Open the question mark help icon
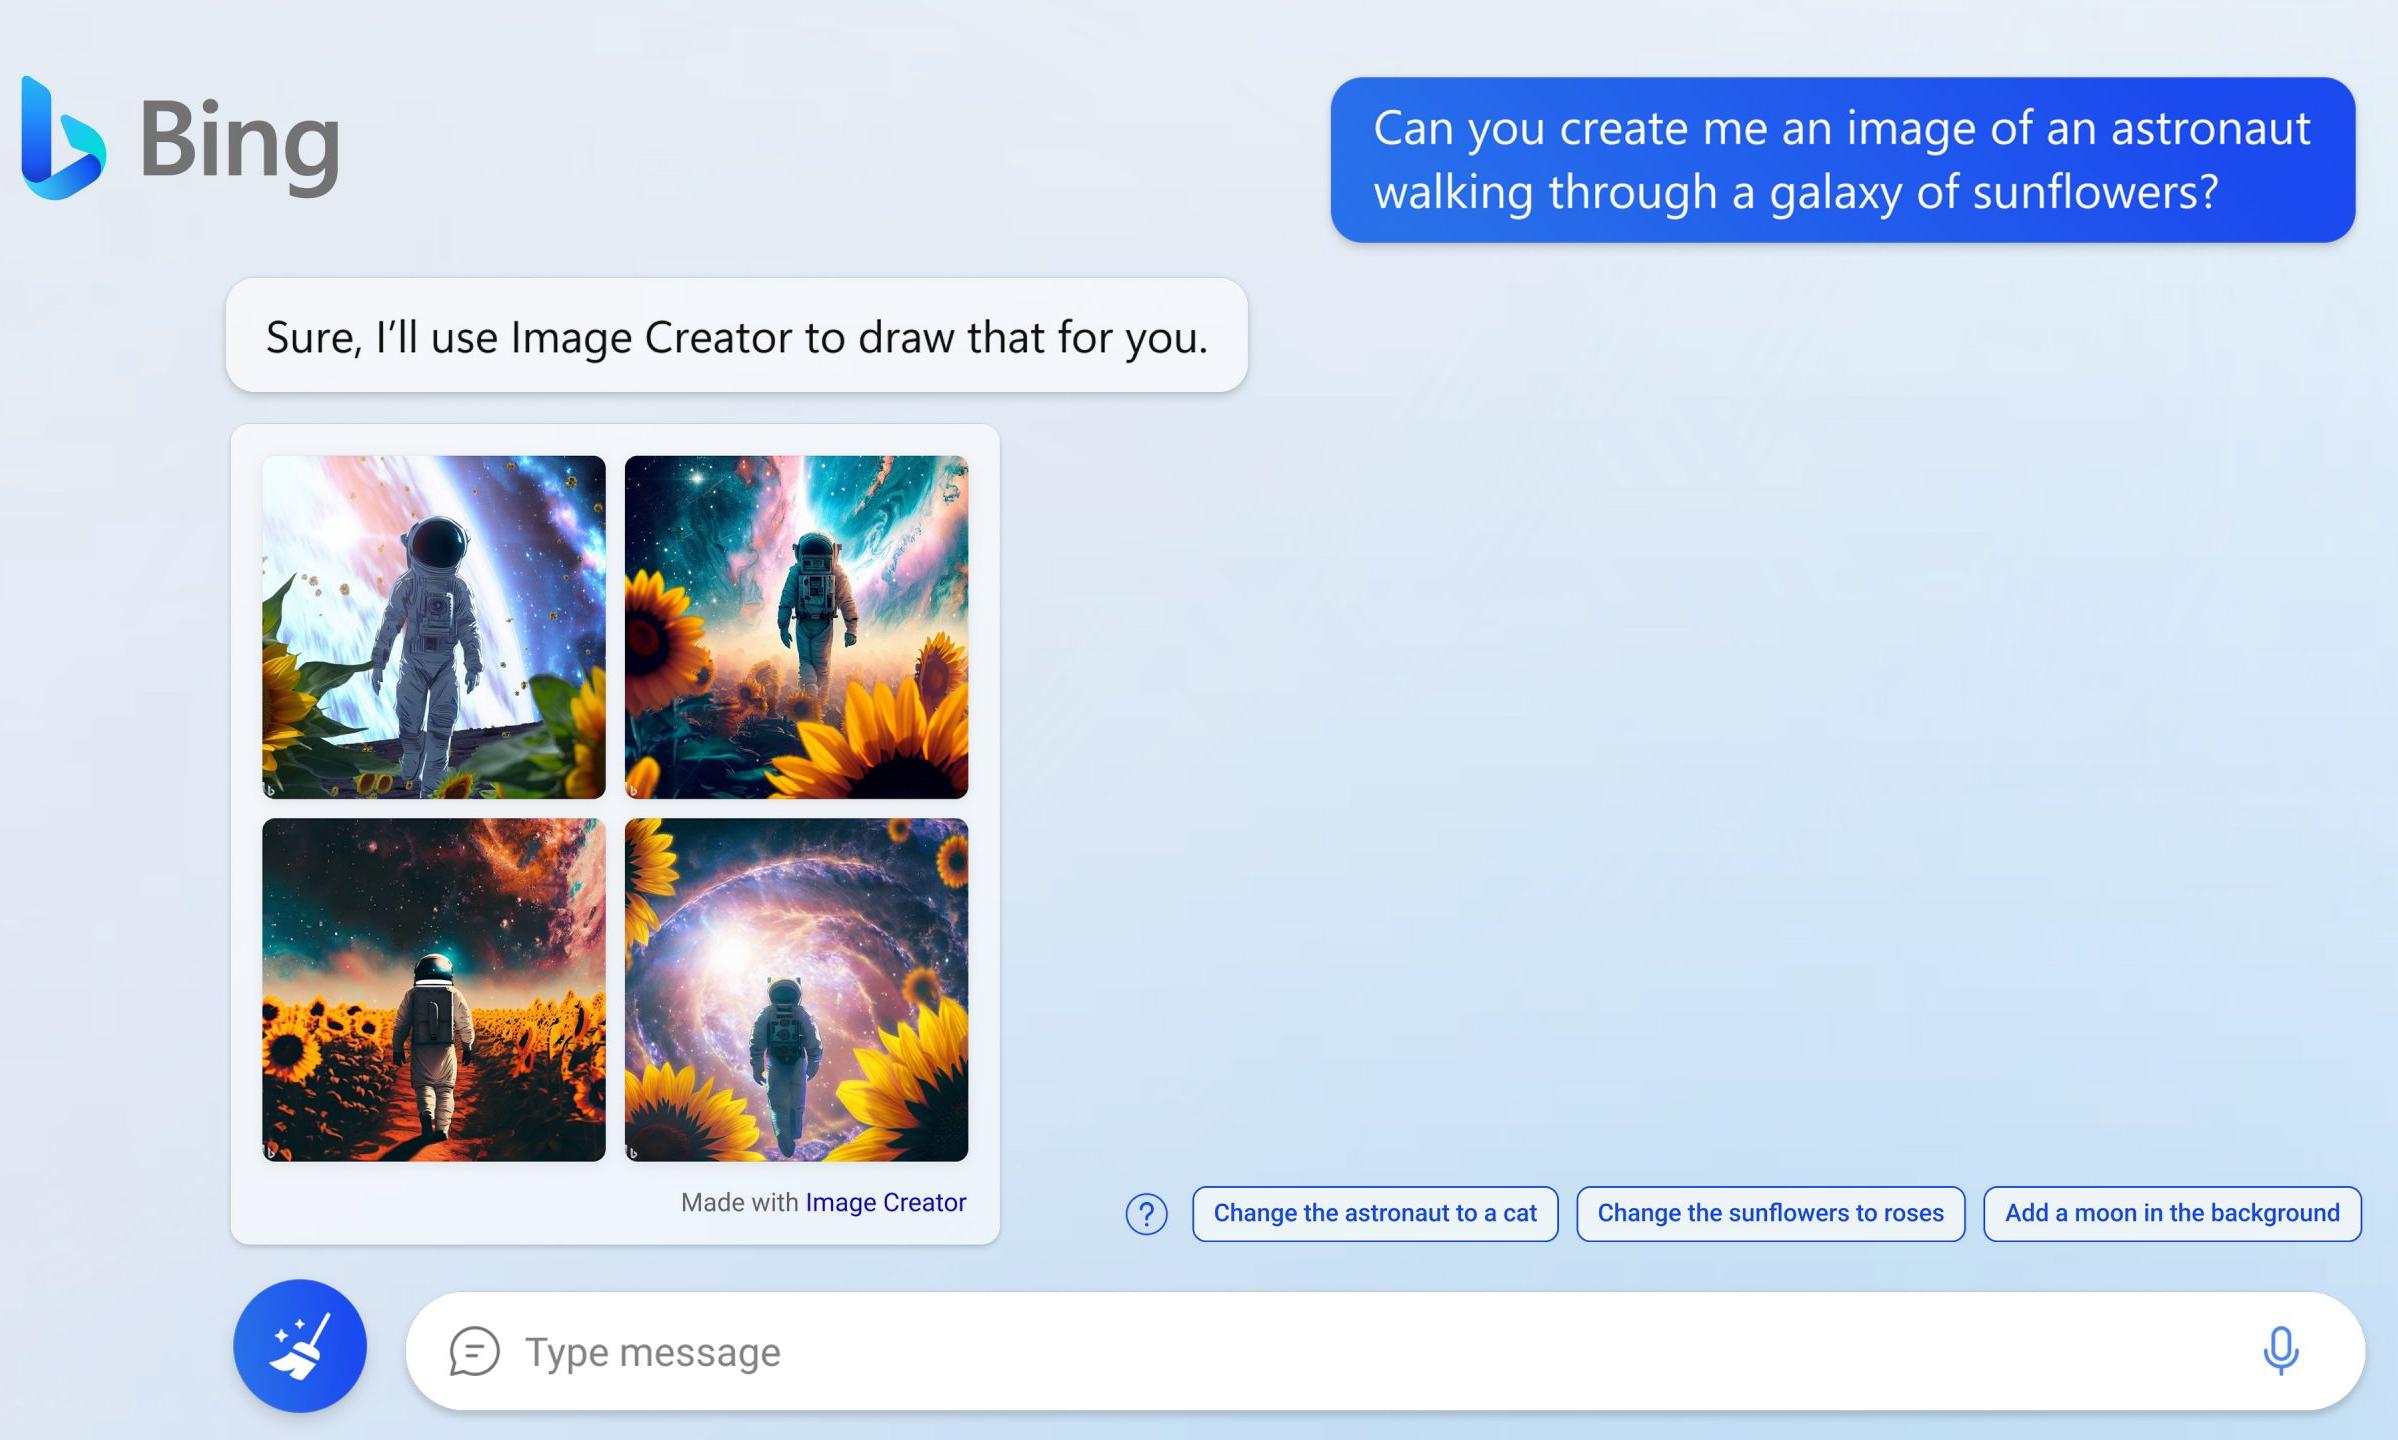 point(1146,1214)
